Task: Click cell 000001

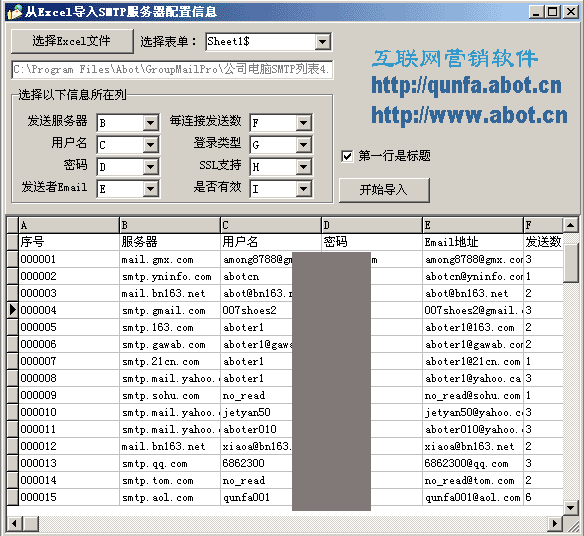Action: point(69,259)
